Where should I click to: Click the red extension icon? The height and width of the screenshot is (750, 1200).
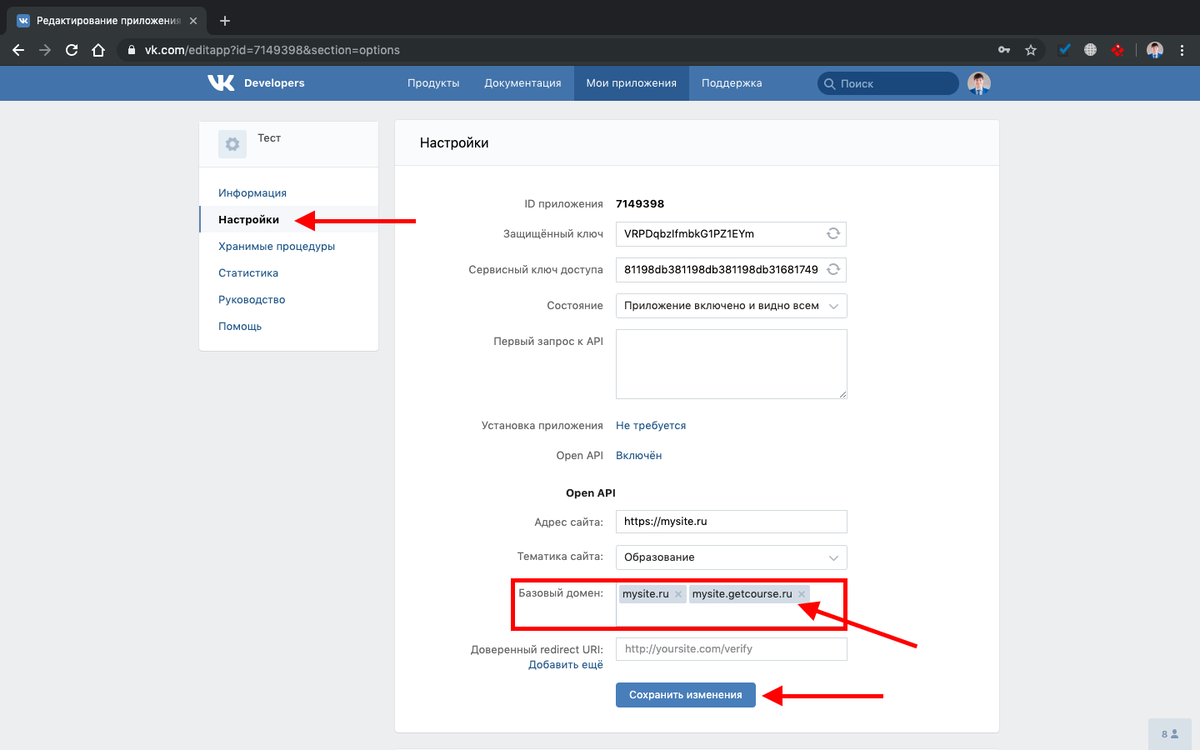pyautogui.click(x=1118, y=50)
